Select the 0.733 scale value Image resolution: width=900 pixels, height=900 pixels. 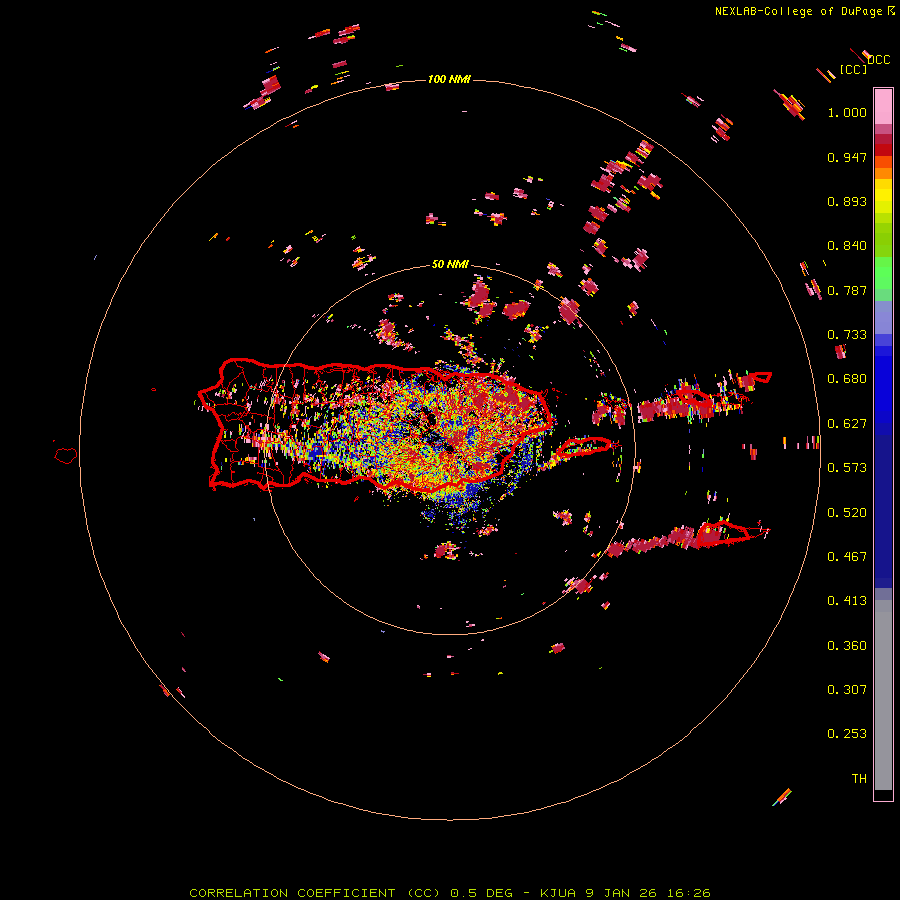[847, 335]
